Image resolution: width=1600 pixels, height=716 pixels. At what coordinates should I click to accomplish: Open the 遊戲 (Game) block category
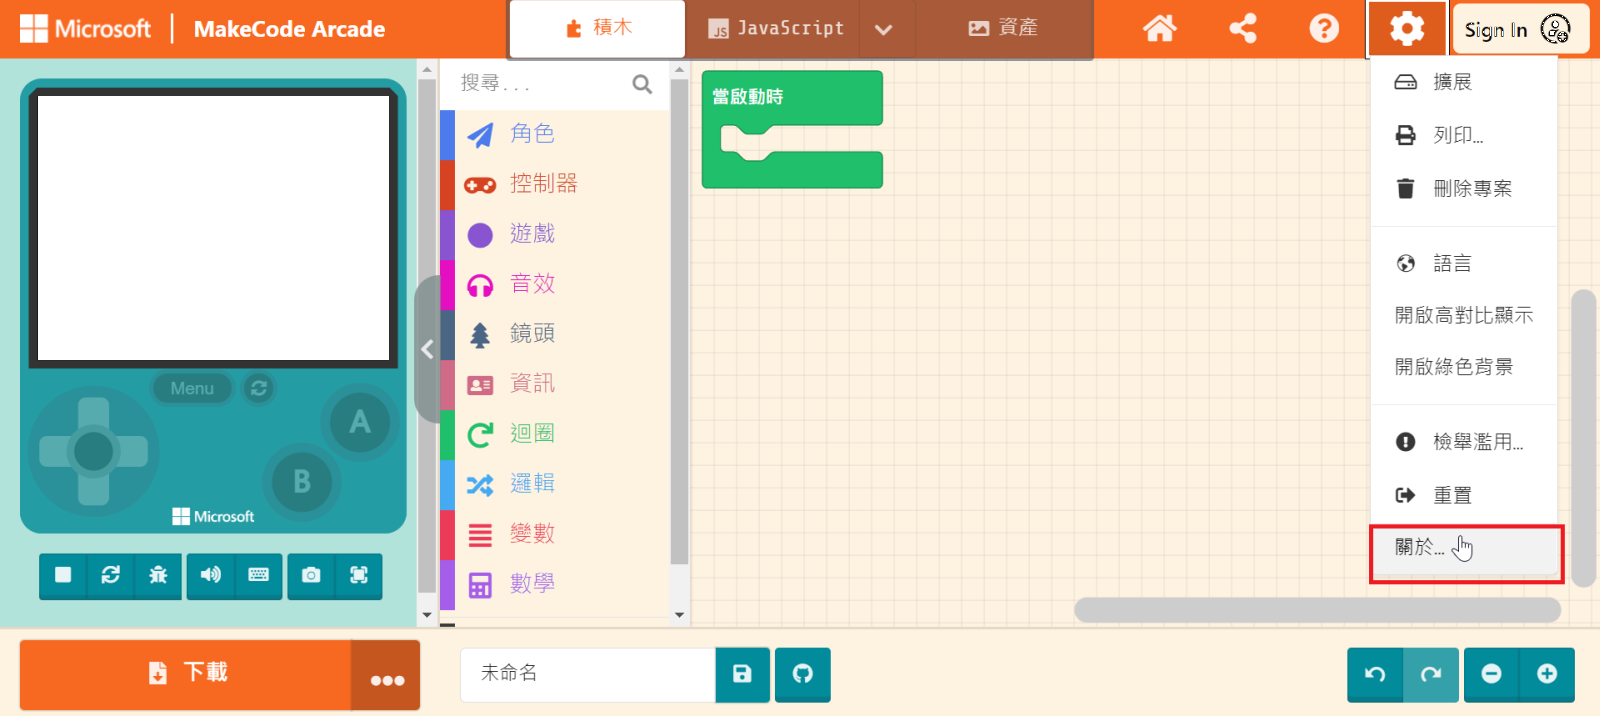[554, 234]
